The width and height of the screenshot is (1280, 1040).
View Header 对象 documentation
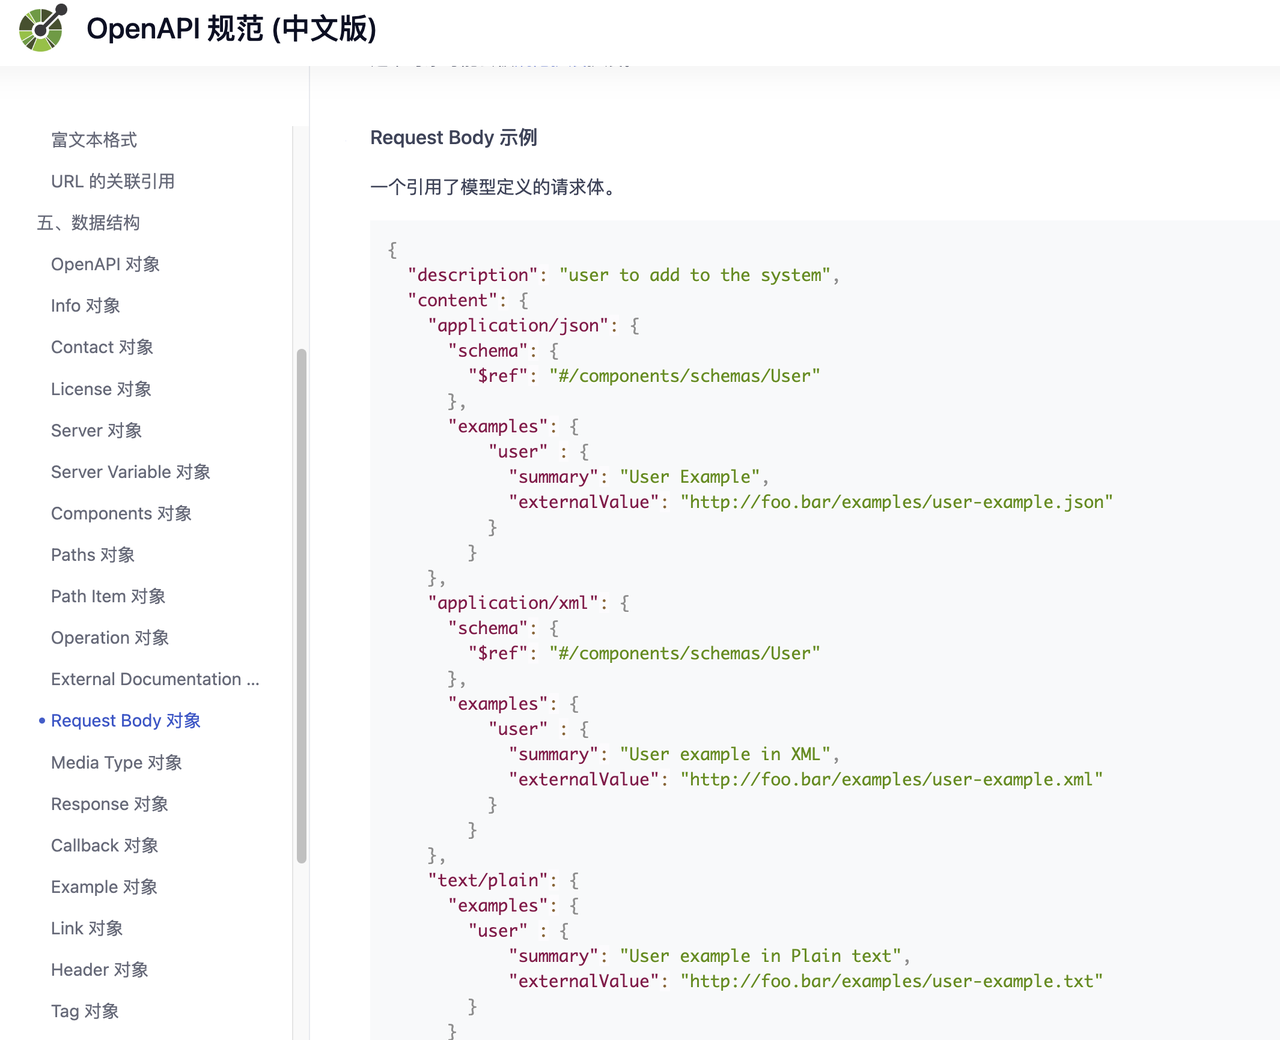[99, 969]
